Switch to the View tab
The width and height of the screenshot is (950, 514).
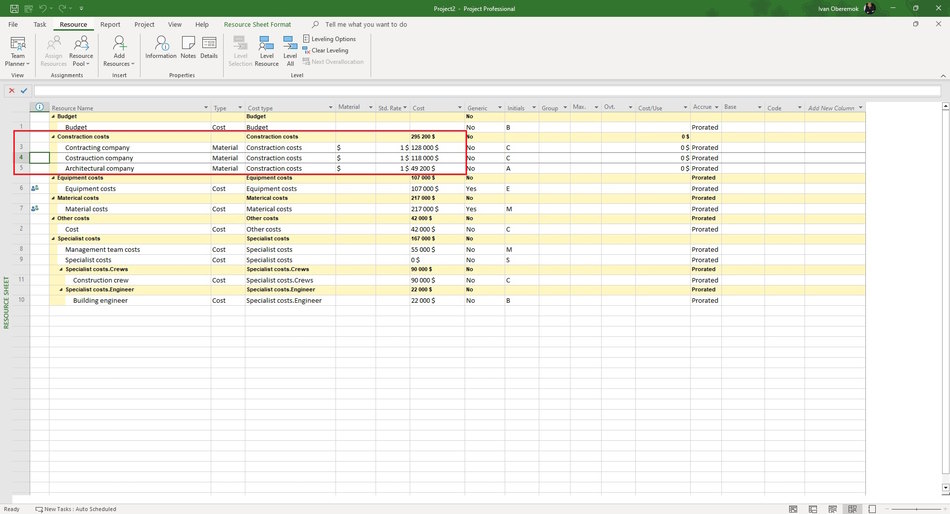174,24
